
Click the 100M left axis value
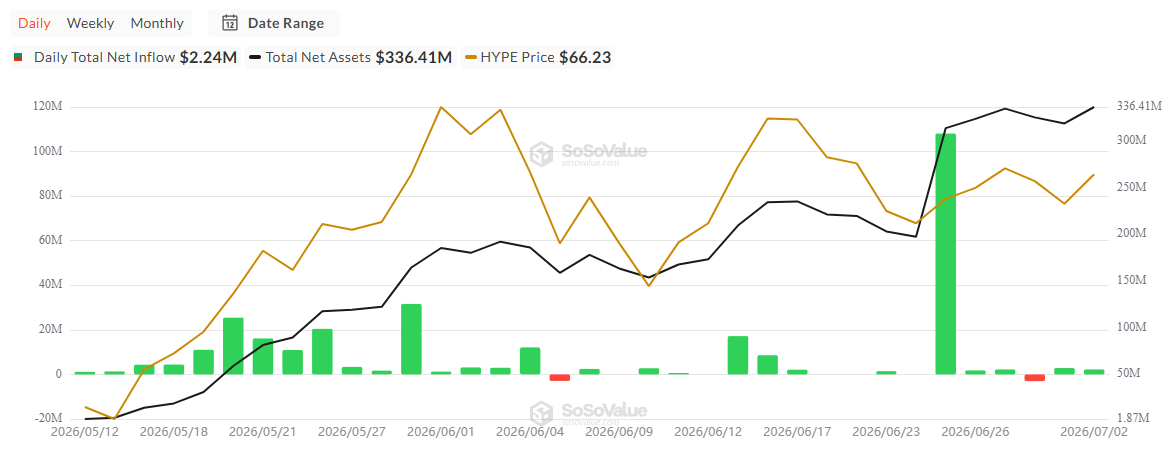point(48,151)
